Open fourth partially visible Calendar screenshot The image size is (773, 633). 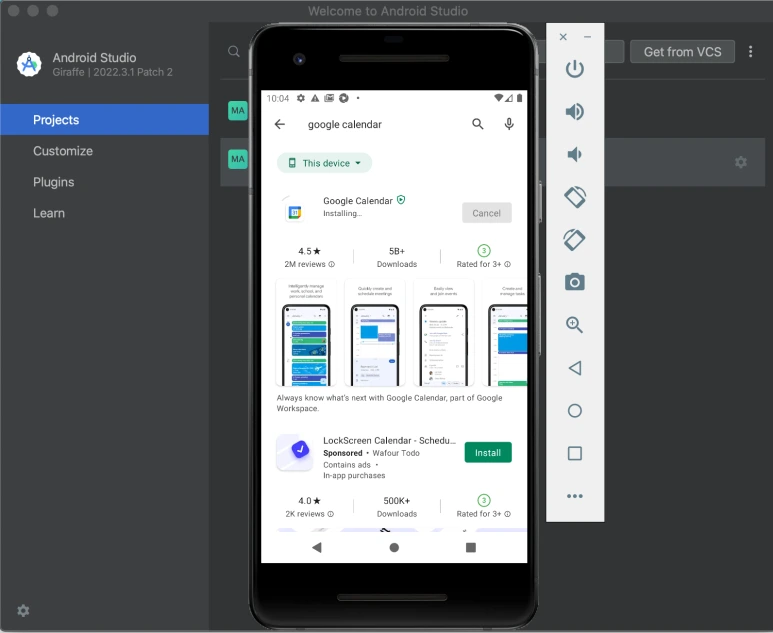505,333
